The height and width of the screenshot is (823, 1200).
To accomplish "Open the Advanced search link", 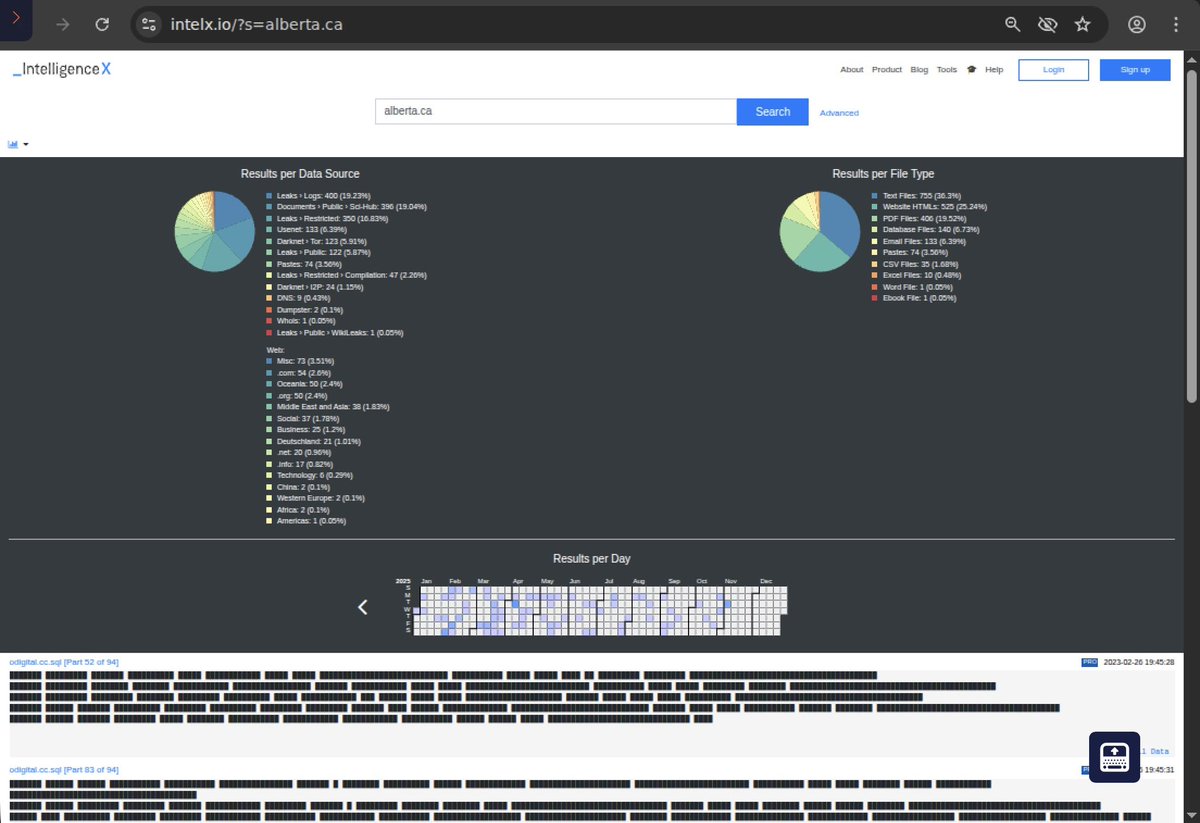I will pos(839,113).
